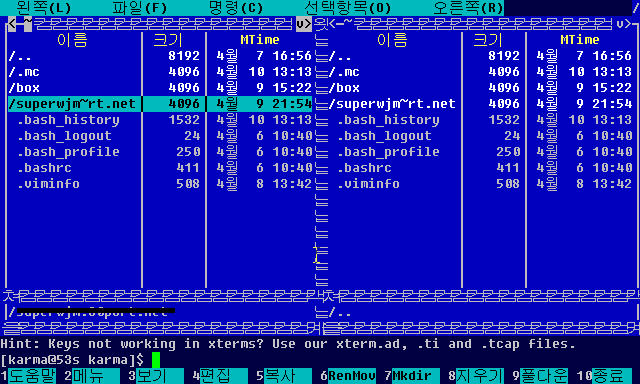Viewport: 640px width, 384px height.
Task: Sort left panel by MTime column
Action: coord(260,40)
